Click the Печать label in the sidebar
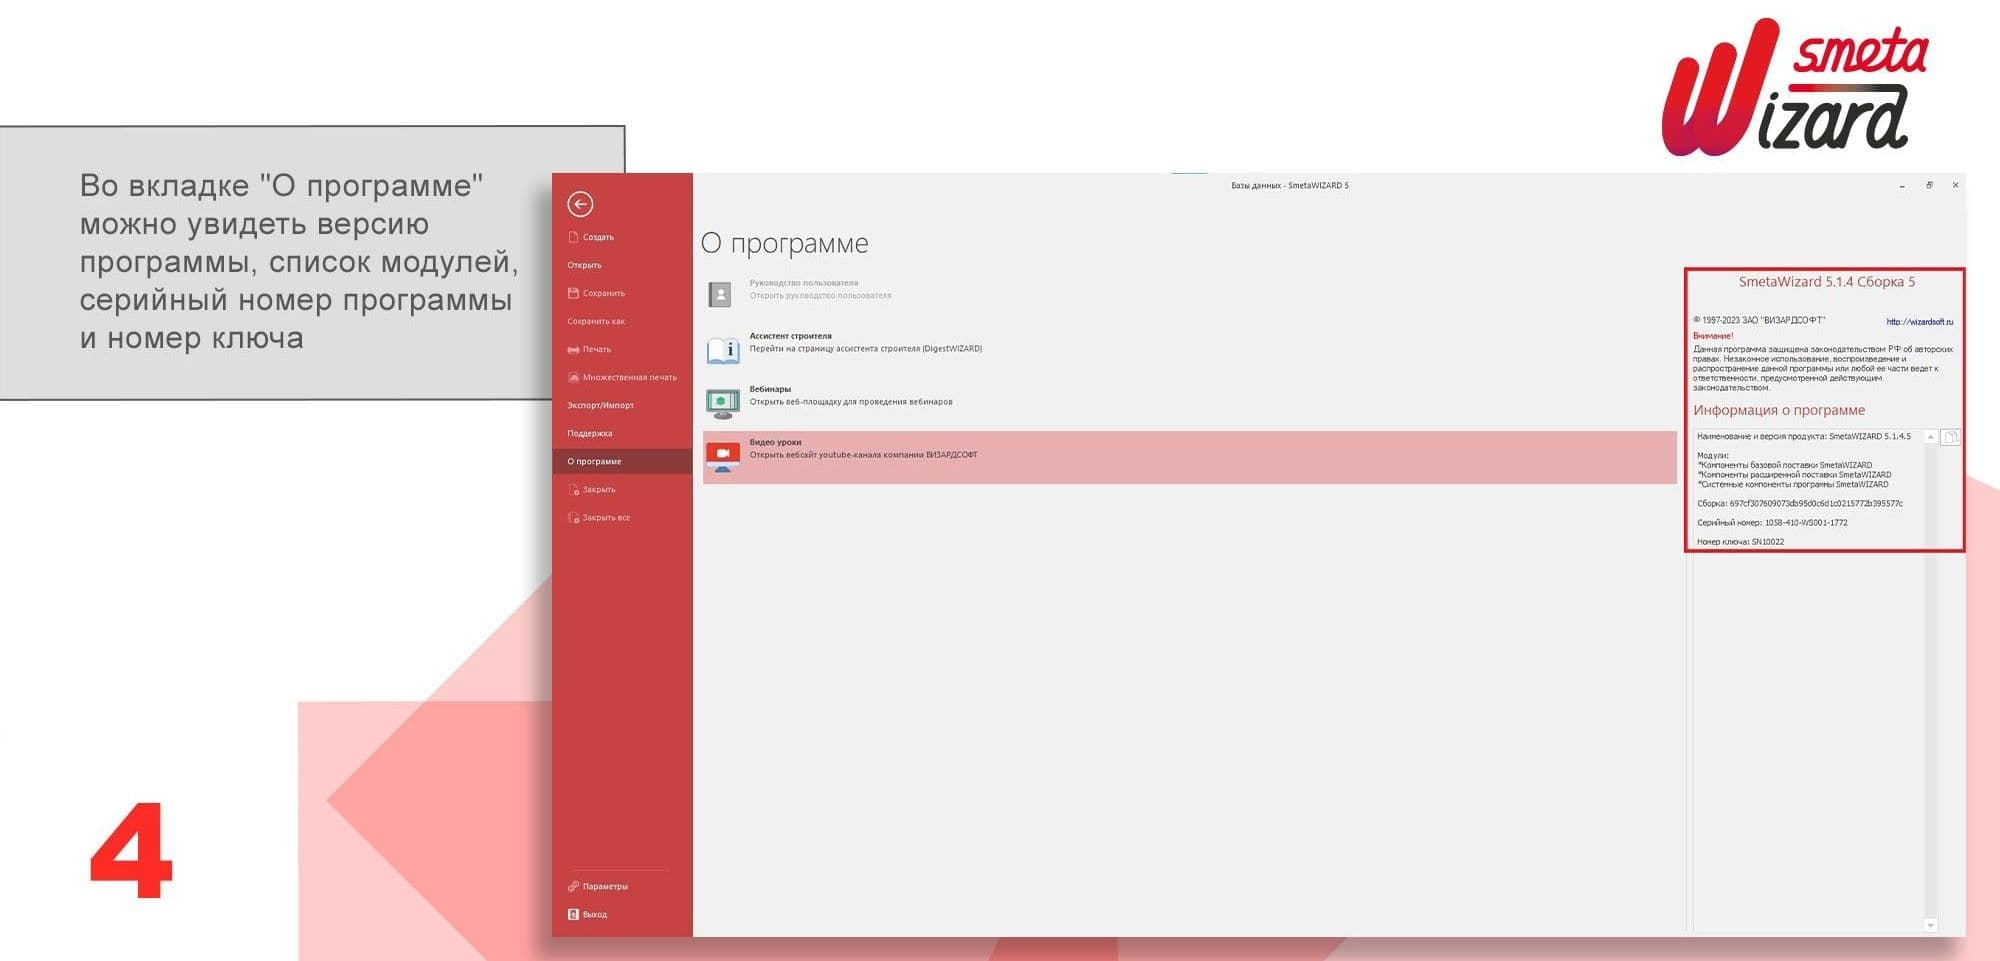The height and width of the screenshot is (961, 2000). point(597,349)
